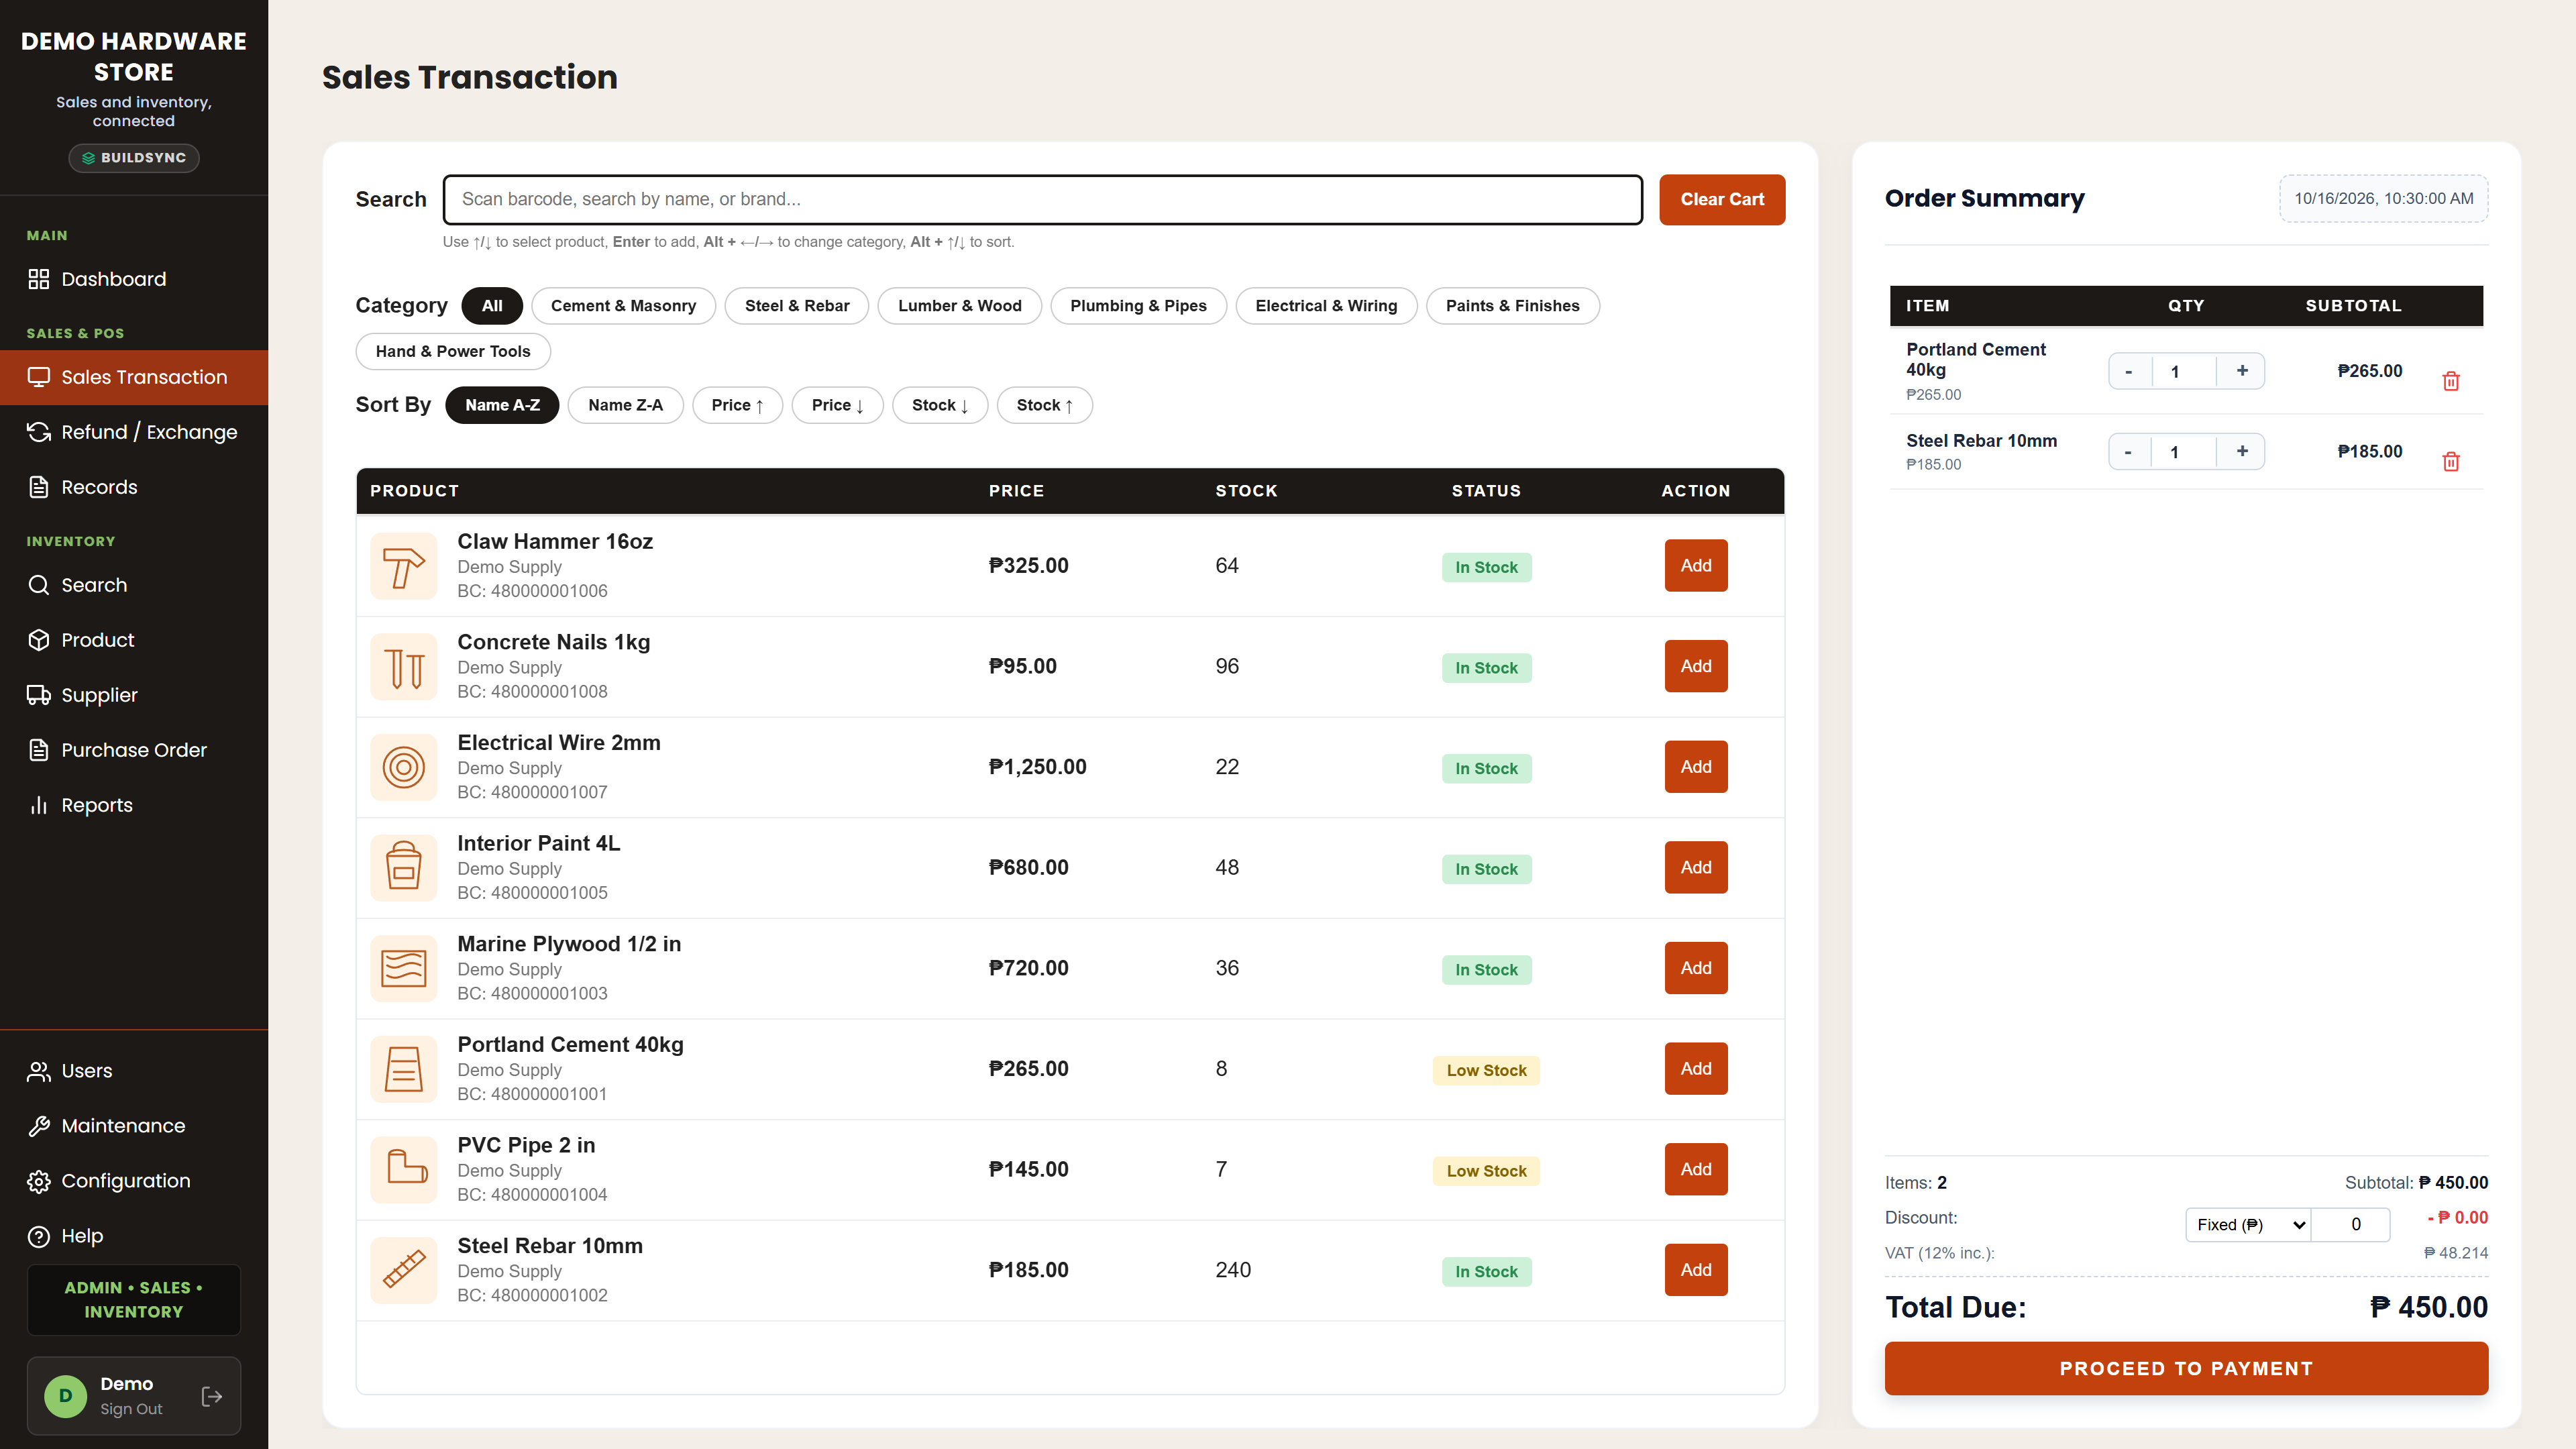Filter by Cement & Masonry category

(x=623, y=306)
